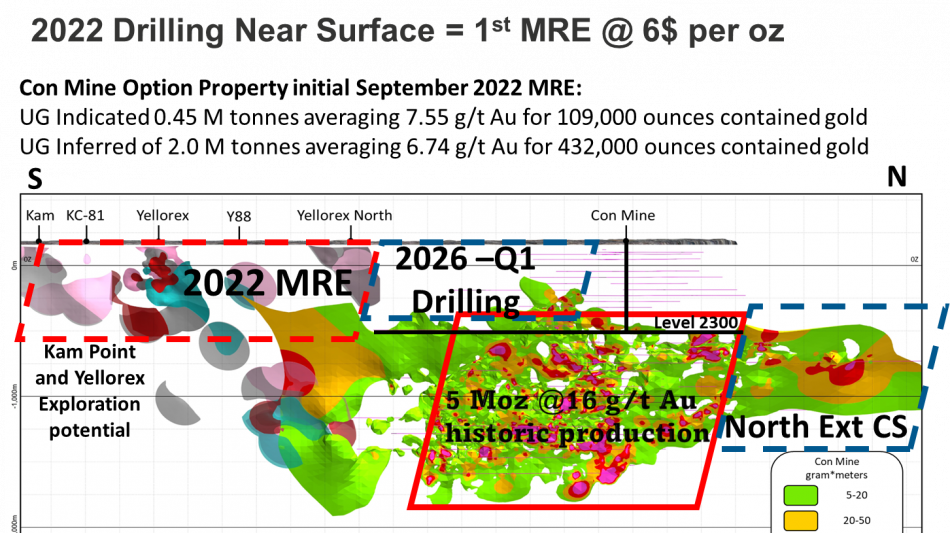
Task: Click the -1,000m depth axis label
Action: [13, 396]
